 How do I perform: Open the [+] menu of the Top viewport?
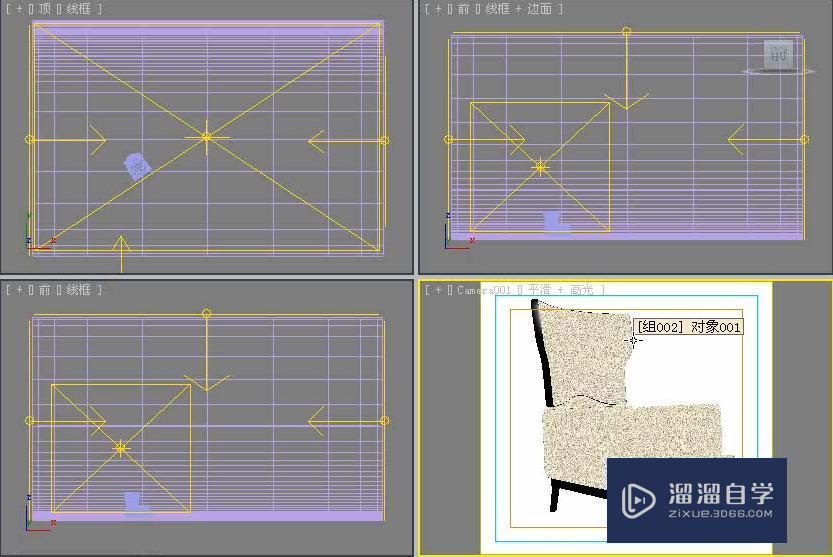click(x=19, y=9)
